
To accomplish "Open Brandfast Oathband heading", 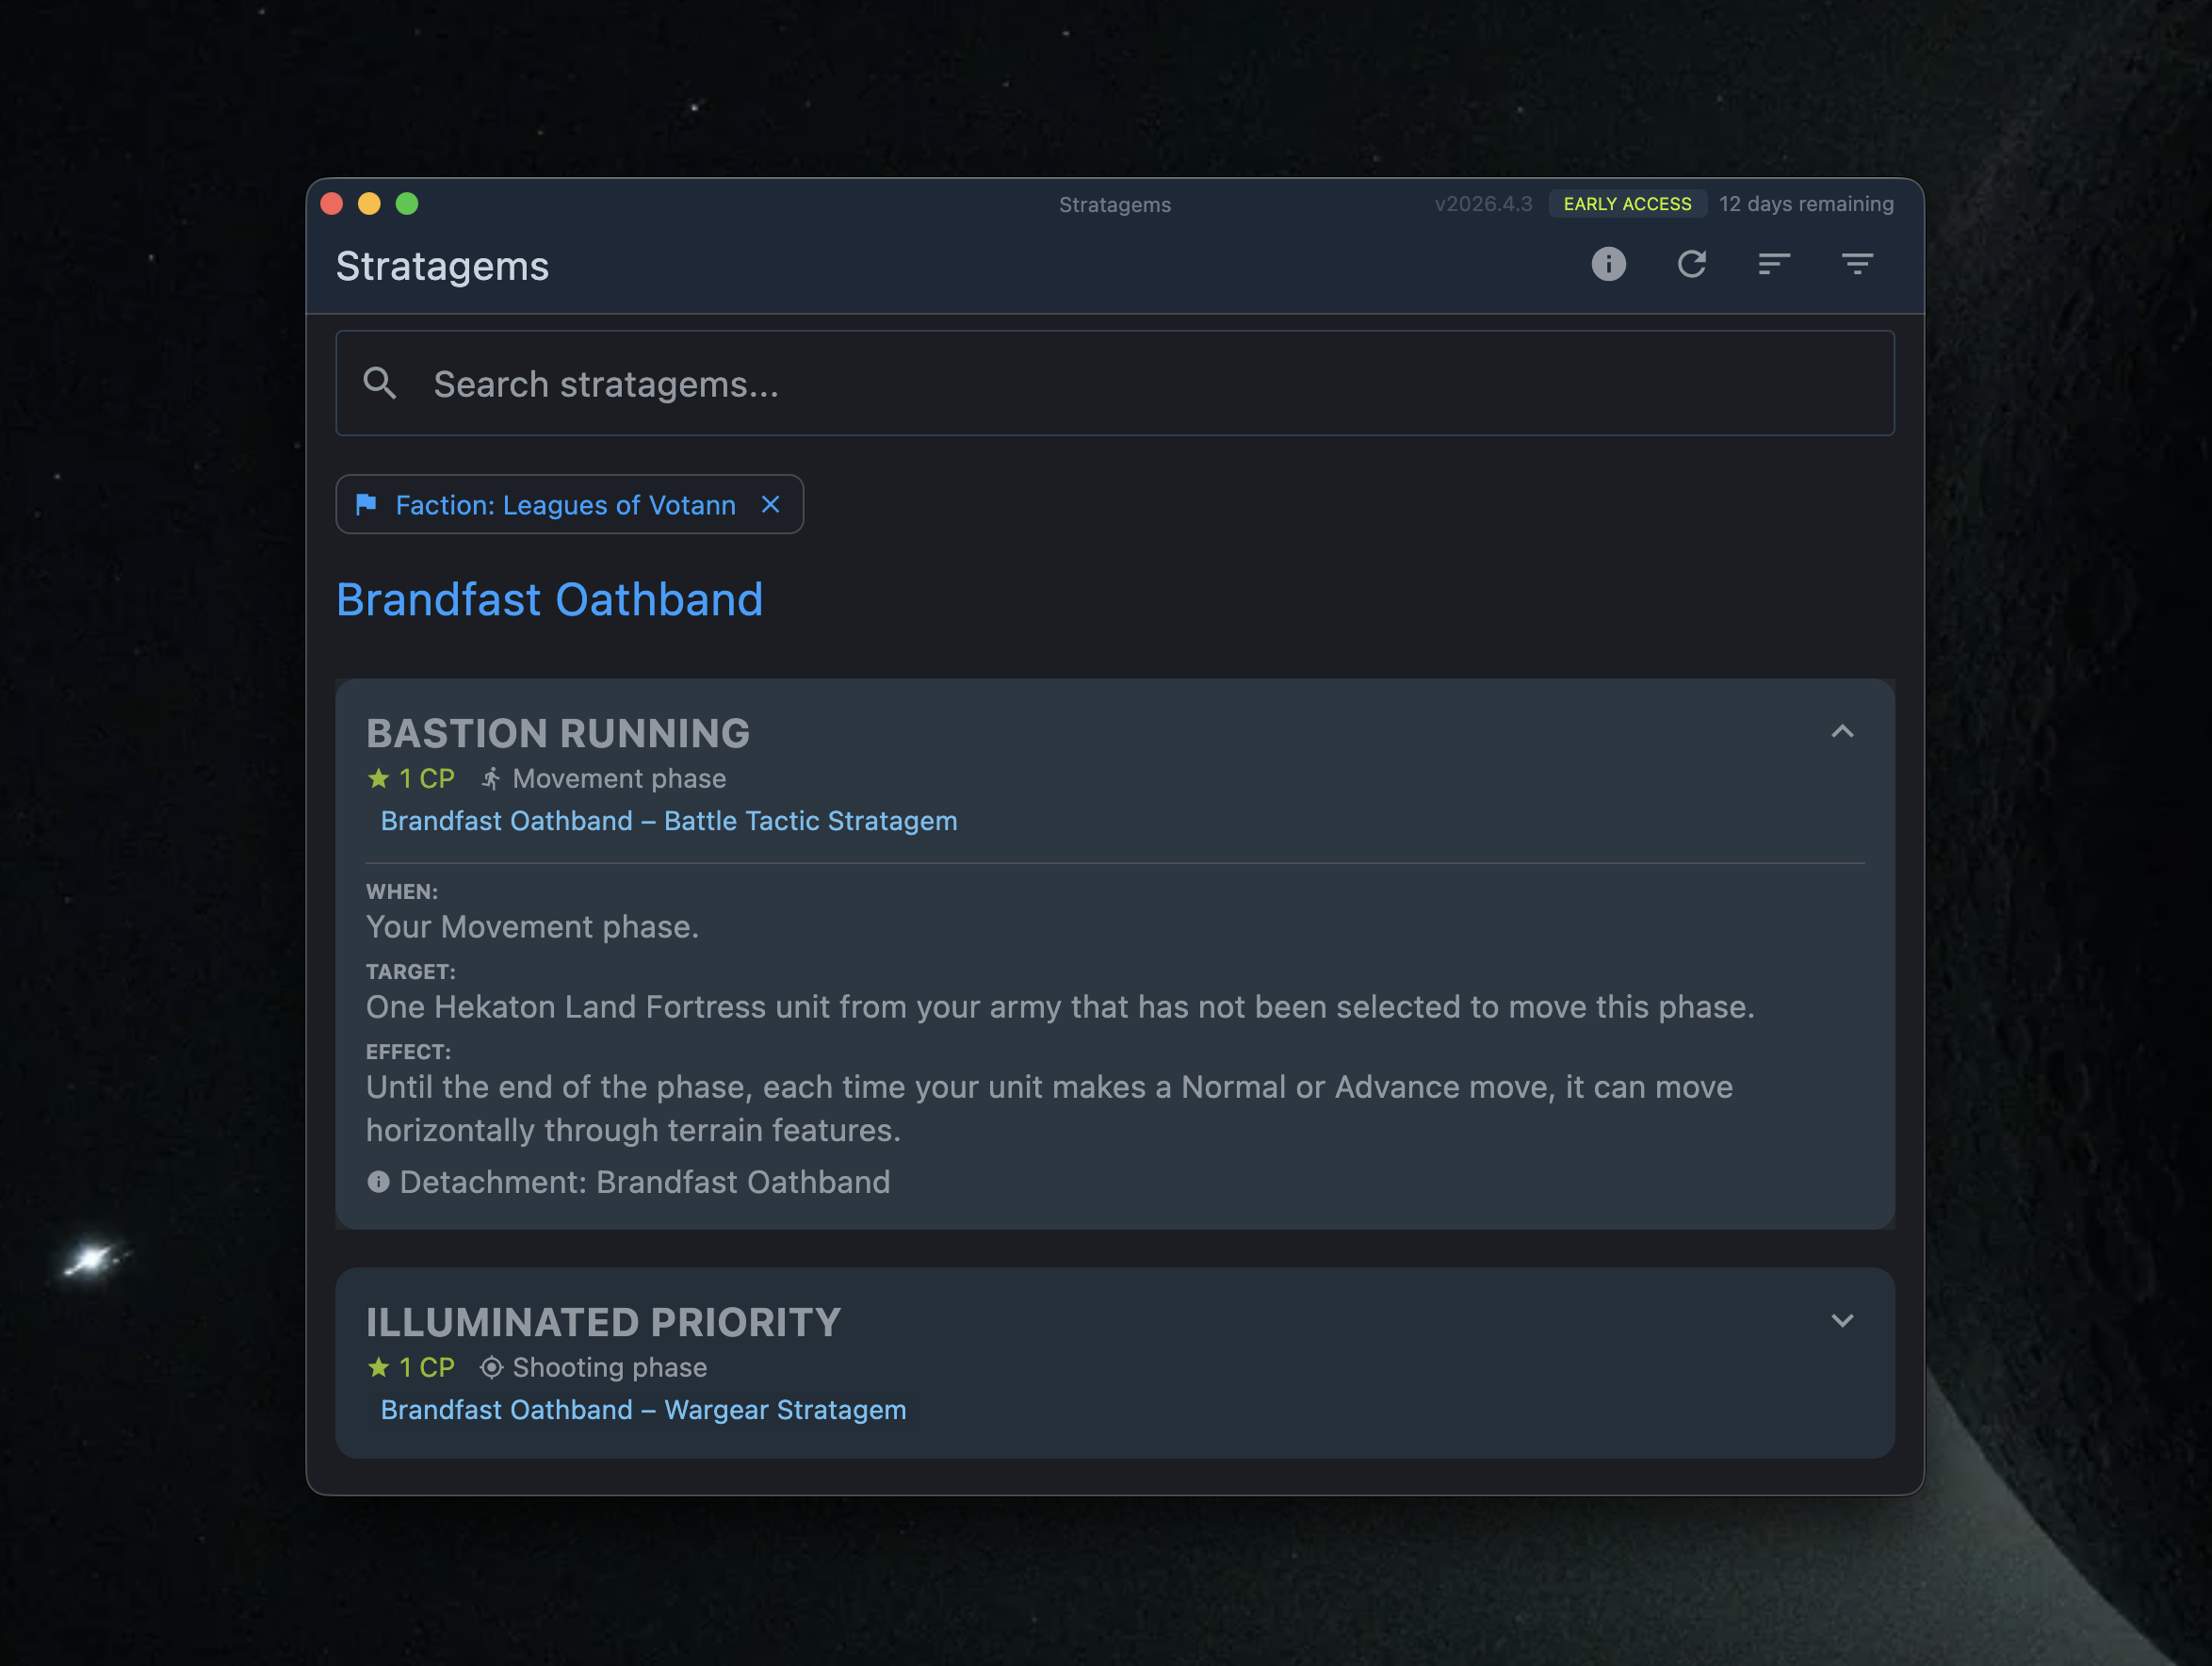I will pyautogui.click(x=549, y=599).
